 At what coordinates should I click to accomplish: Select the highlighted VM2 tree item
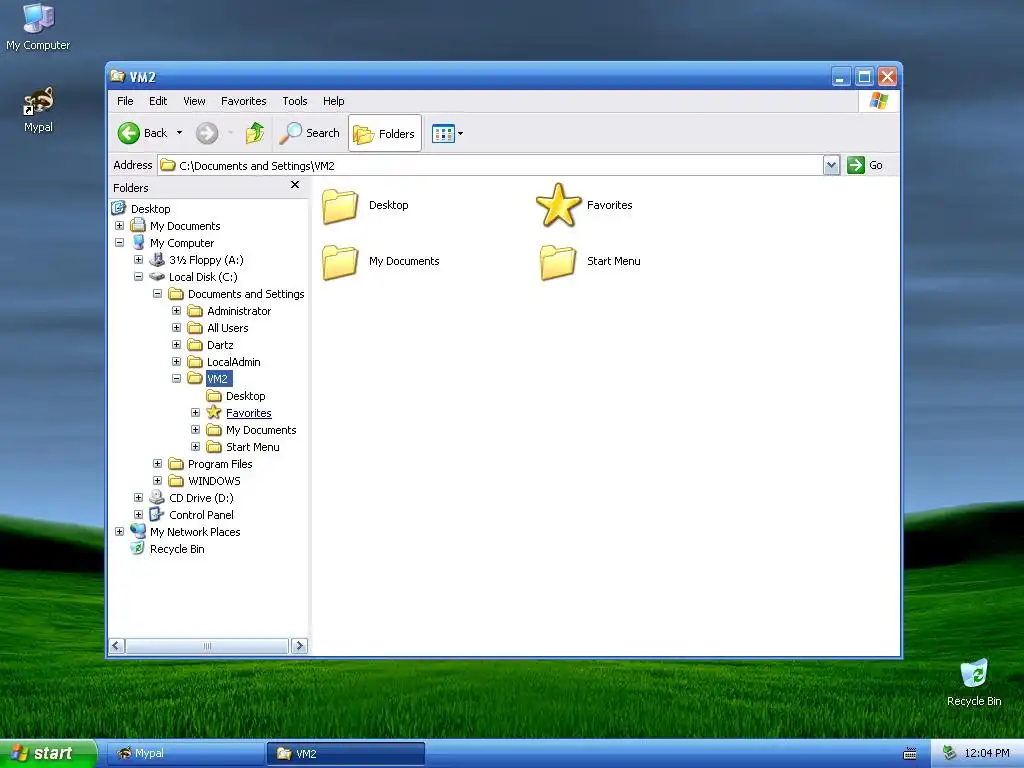(218, 379)
